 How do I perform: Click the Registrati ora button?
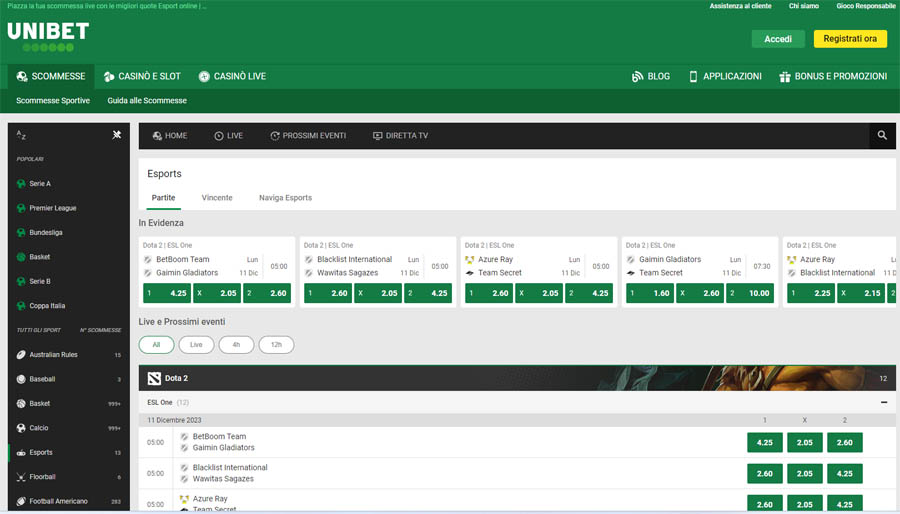coord(850,38)
